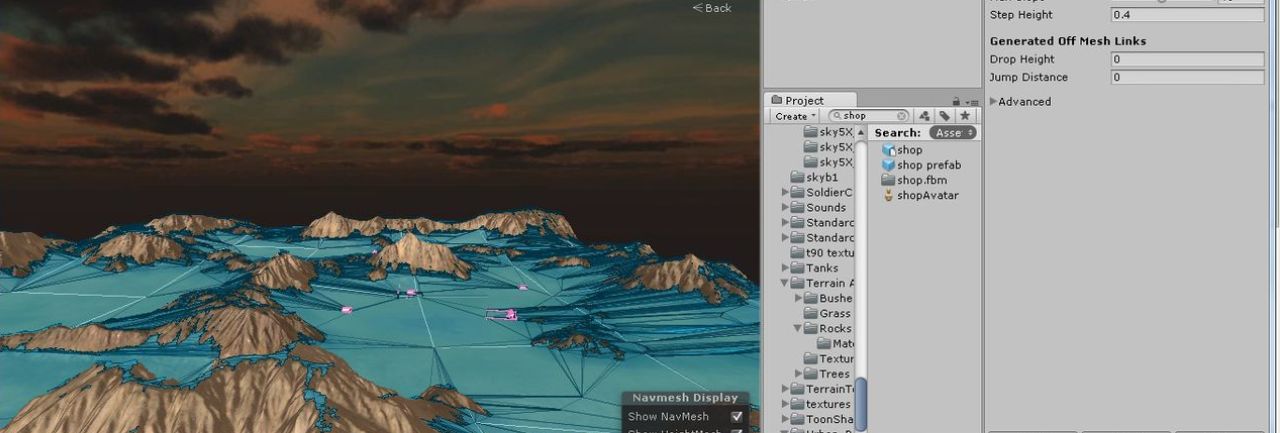Open the search-by-type filter icon
Viewport: 1280px width, 433px height.
point(925,116)
